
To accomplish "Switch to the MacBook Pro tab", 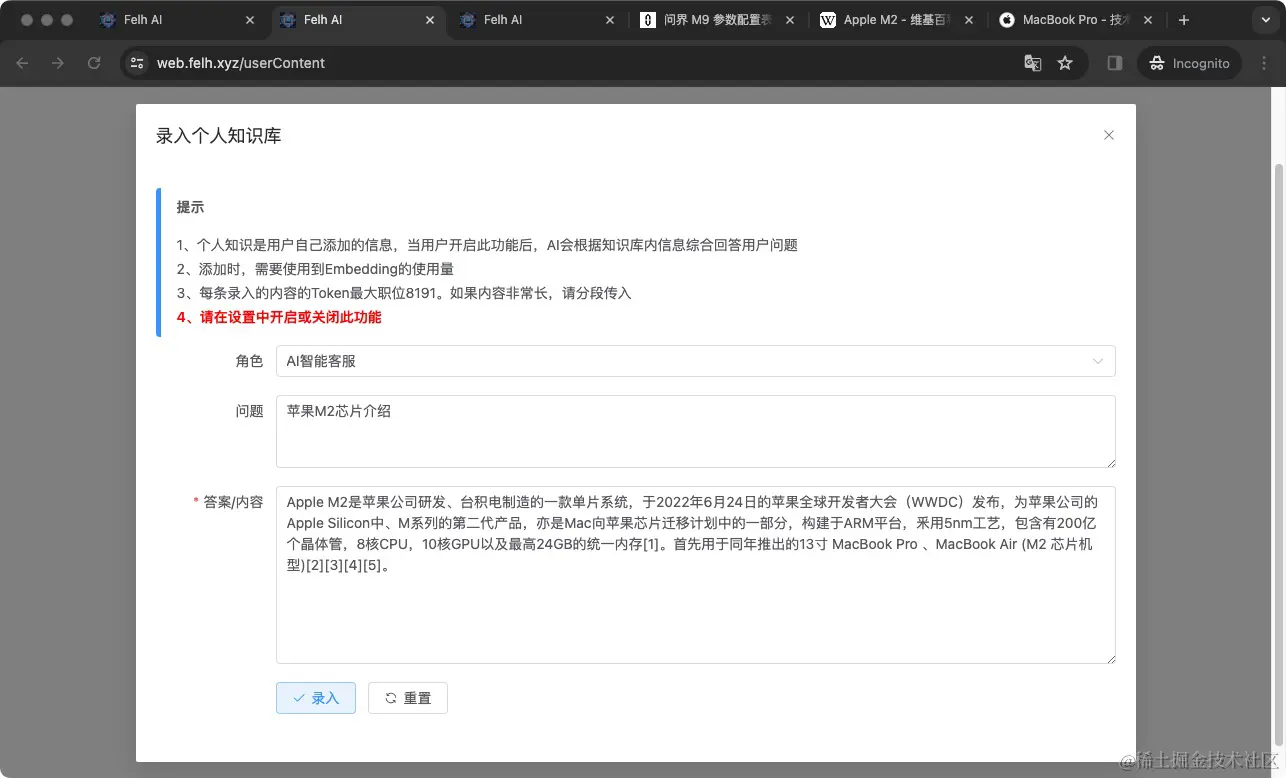I will [1076, 20].
